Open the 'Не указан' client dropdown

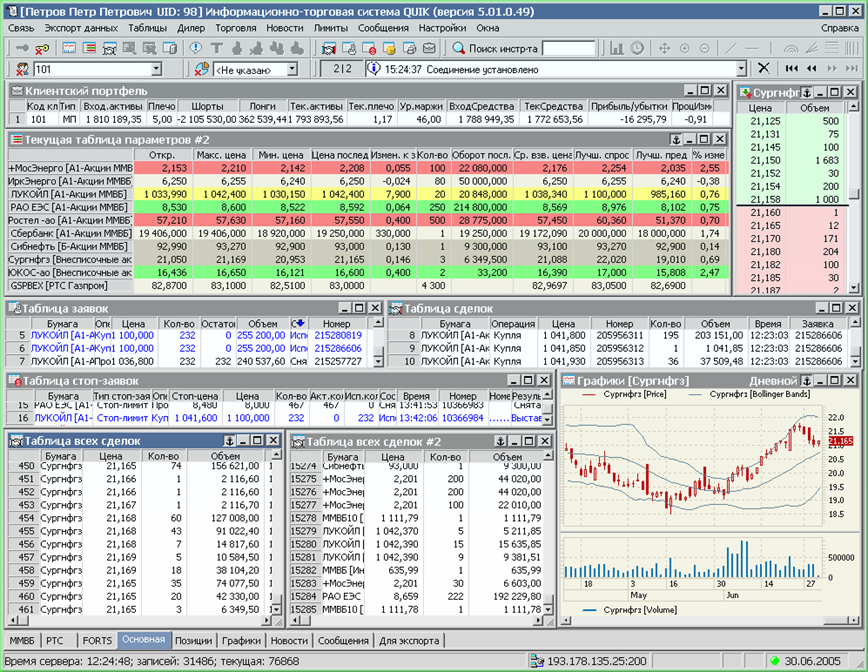(x=291, y=69)
